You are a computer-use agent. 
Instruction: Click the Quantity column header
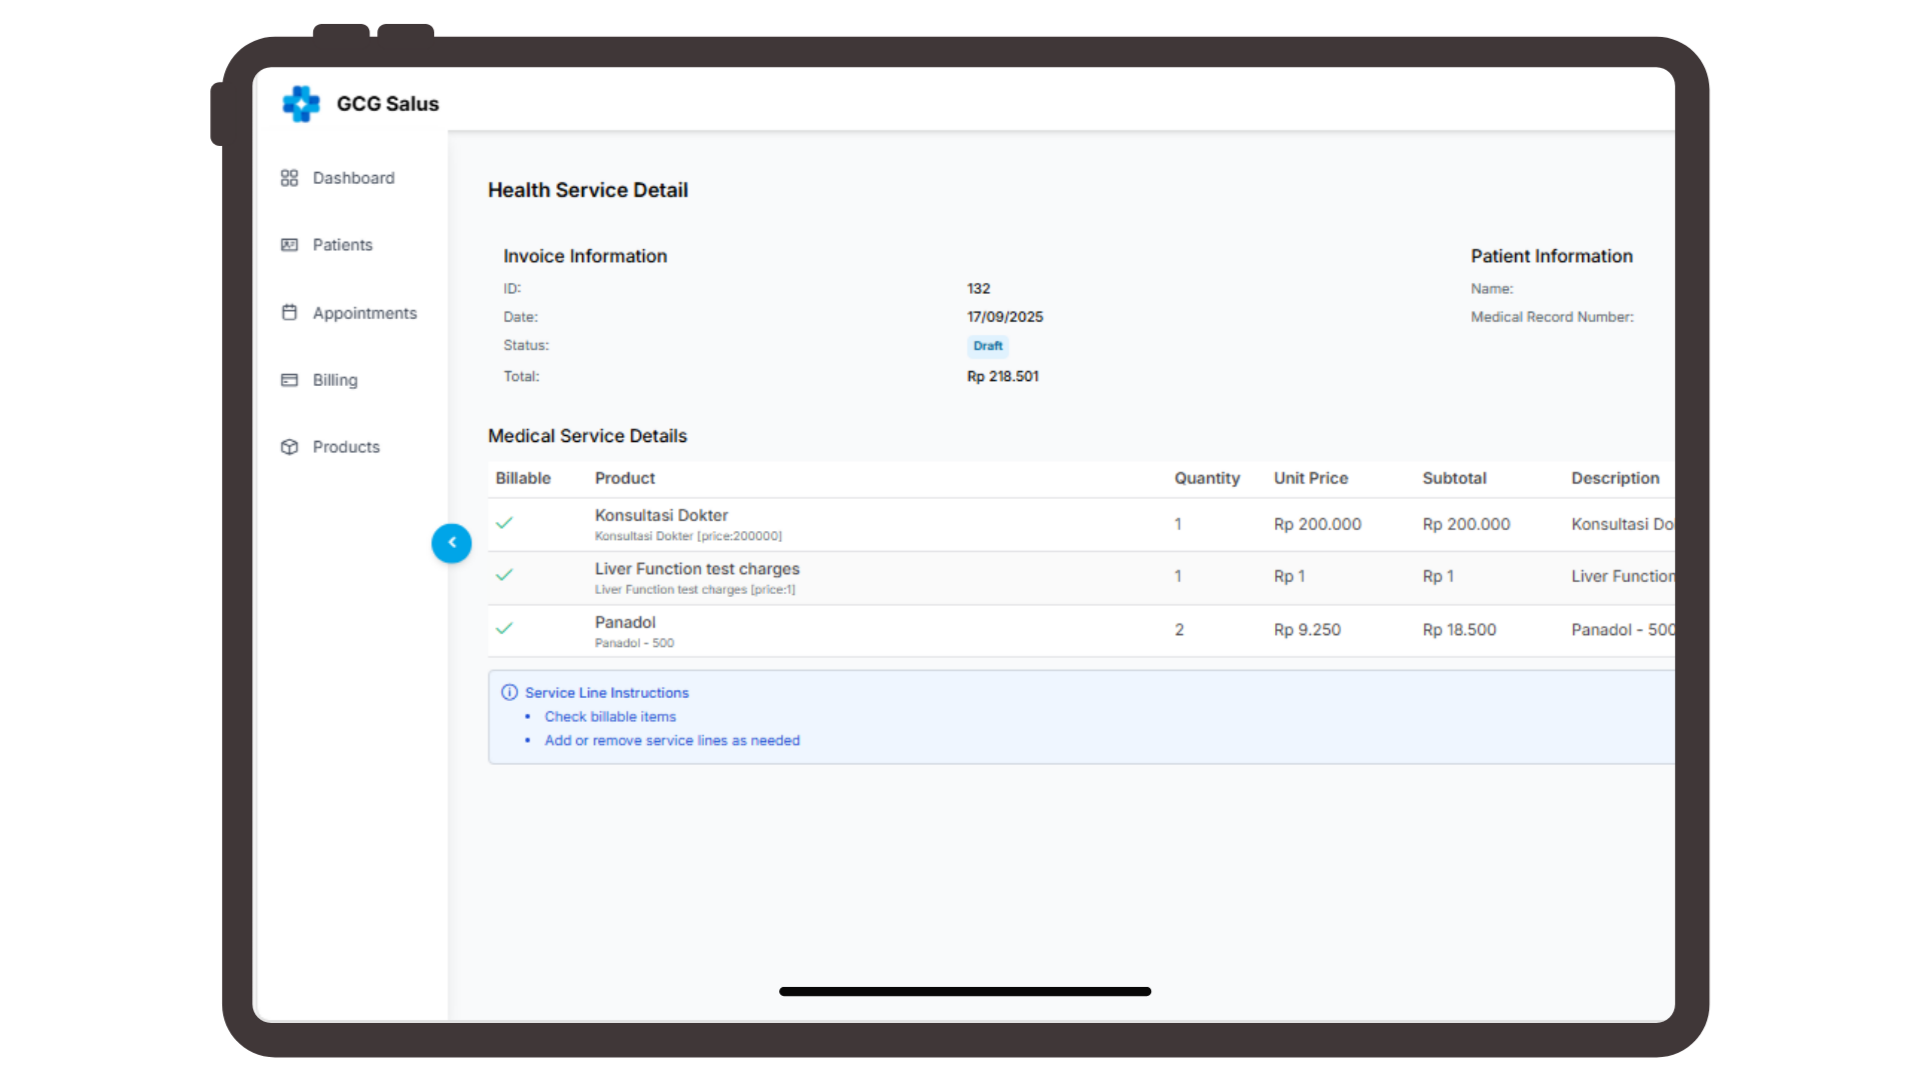coord(1207,478)
